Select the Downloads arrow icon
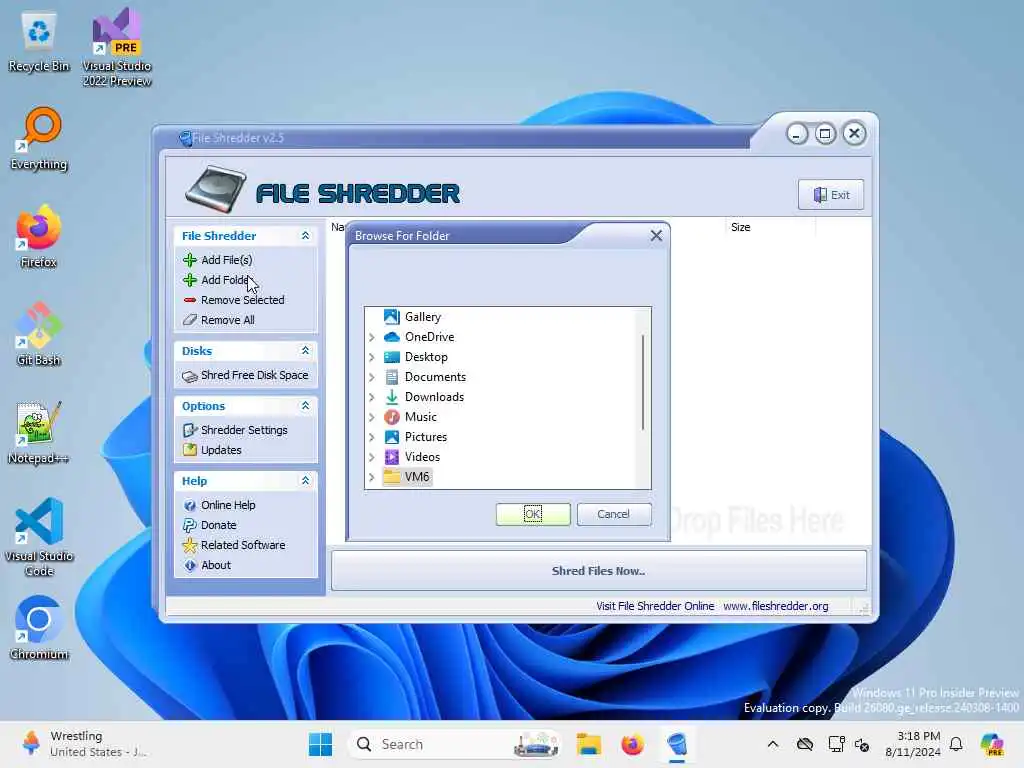 [392, 397]
